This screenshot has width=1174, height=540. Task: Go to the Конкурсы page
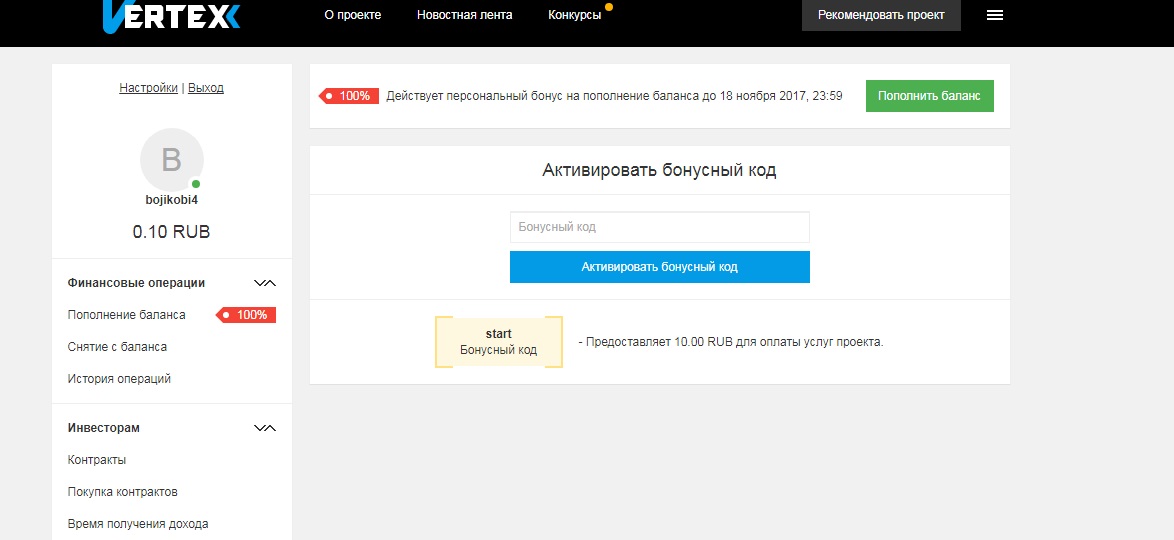pos(574,15)
